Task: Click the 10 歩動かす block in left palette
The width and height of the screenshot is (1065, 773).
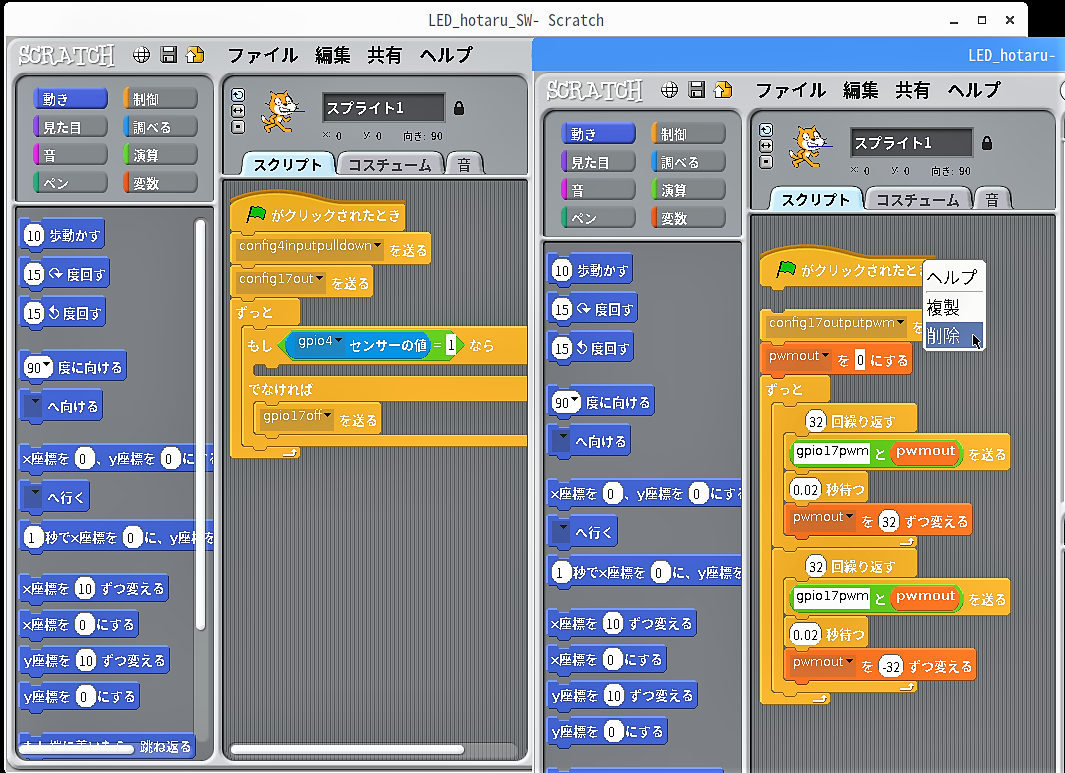Action: tap(62, 236)
